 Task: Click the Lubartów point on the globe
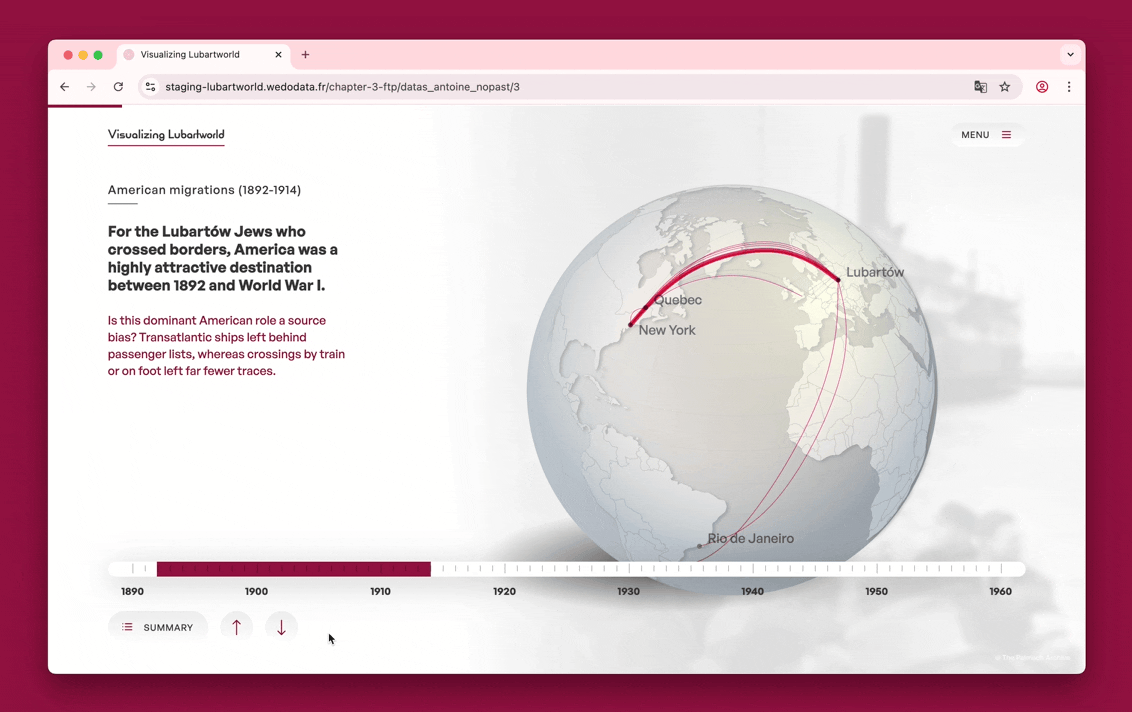click(839, 280)
